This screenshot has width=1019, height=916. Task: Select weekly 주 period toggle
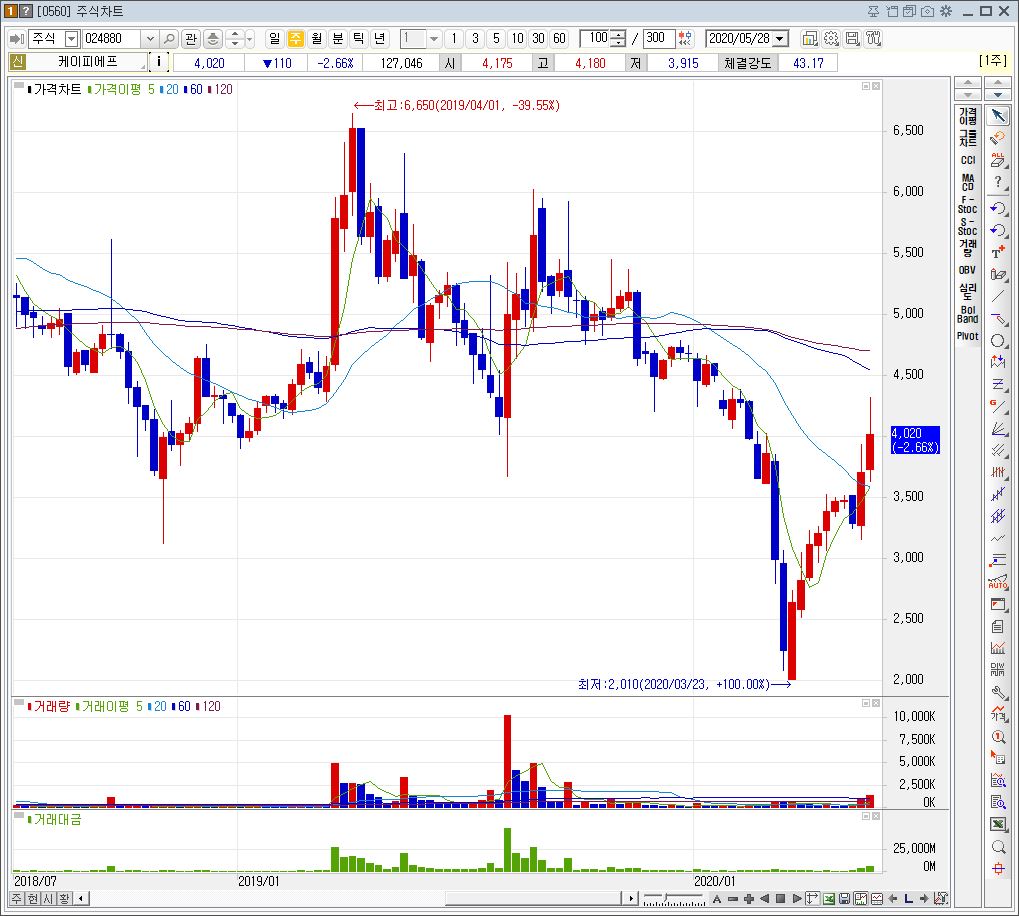pyautogui.click(x=295, y=39)
